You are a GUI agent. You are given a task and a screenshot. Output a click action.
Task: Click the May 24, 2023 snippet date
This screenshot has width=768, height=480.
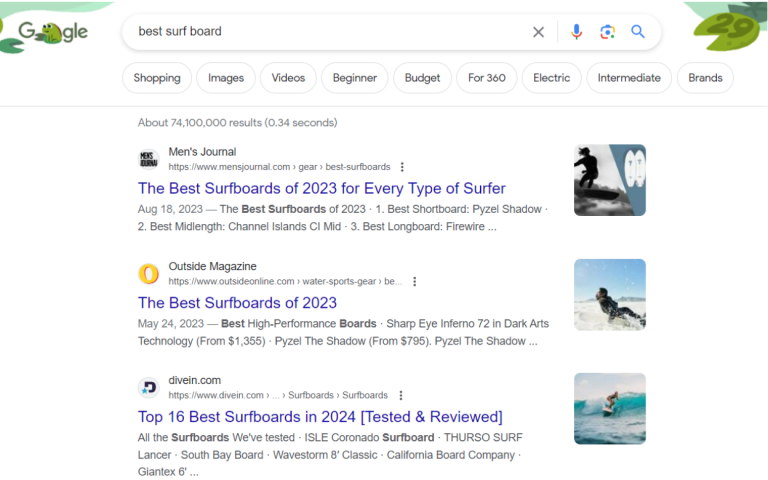(x=170, y=324)
